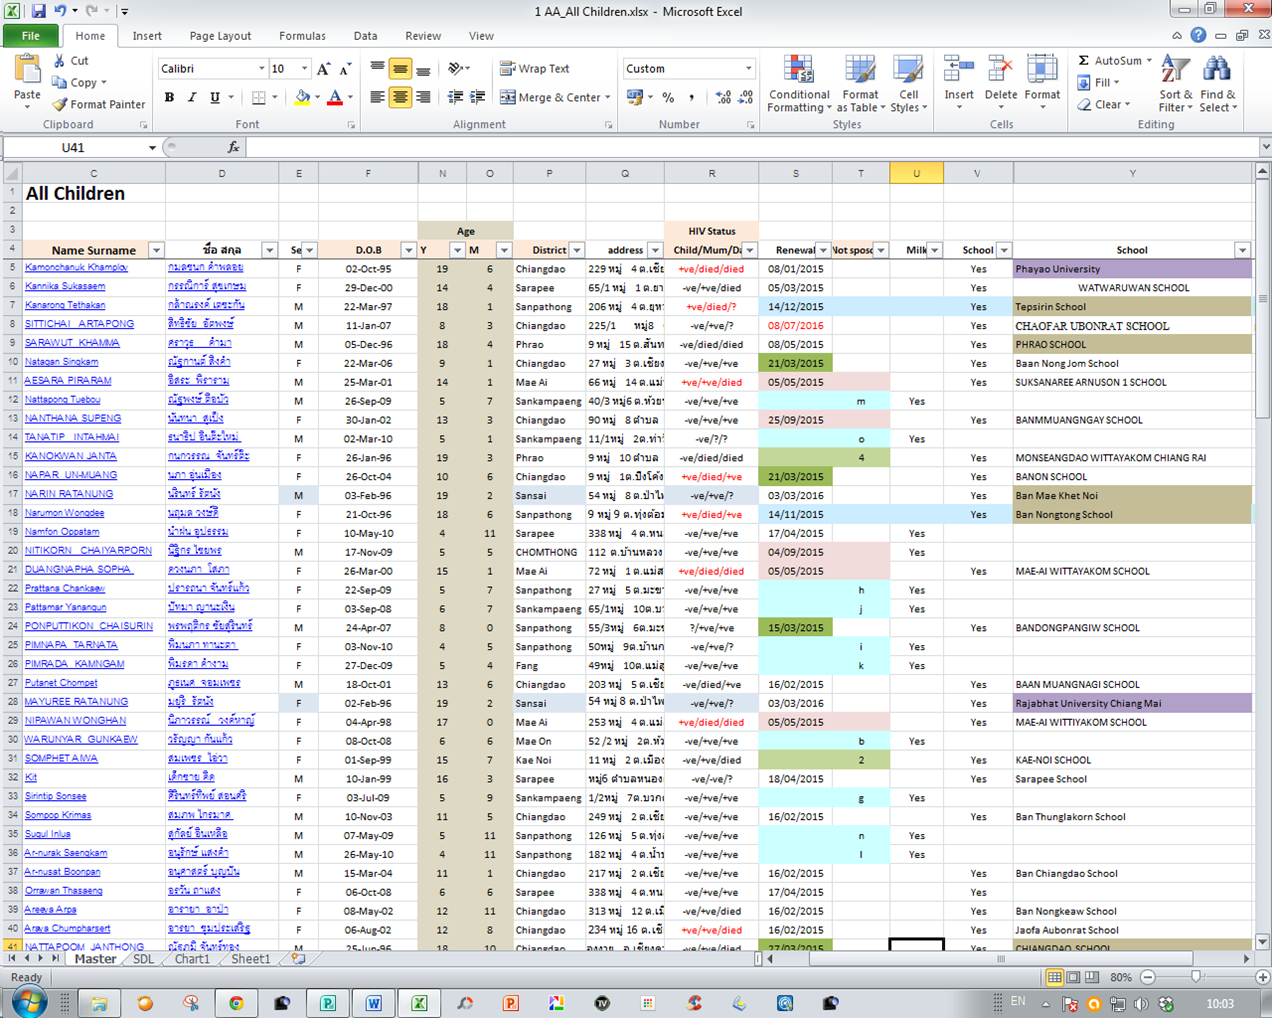Click the Increase Decimal icon
Viewport: 1272px width, 1018px height.
coord(723,98)
